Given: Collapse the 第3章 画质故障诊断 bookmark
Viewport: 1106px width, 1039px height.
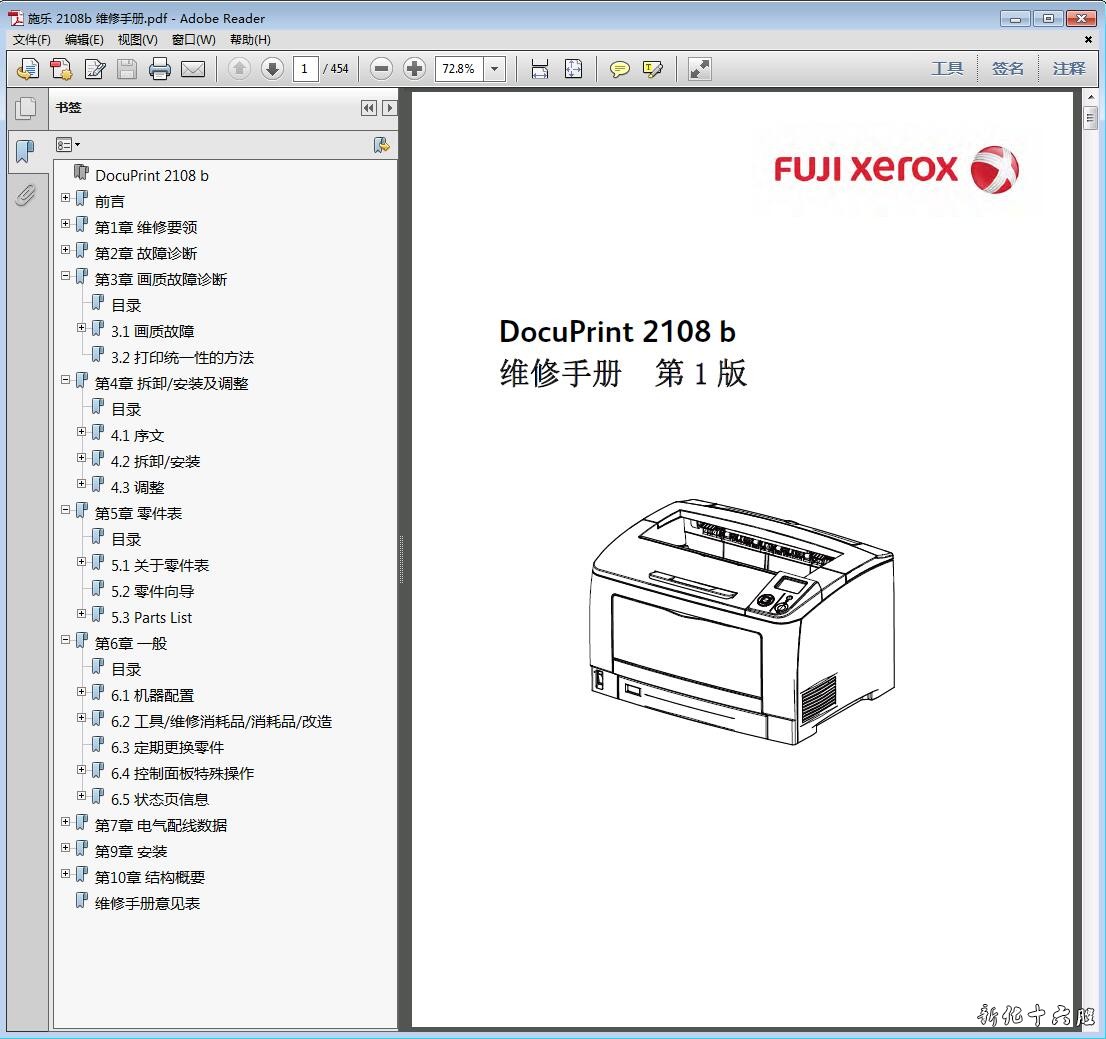Looking at the screenshot, I should point(66,276).
